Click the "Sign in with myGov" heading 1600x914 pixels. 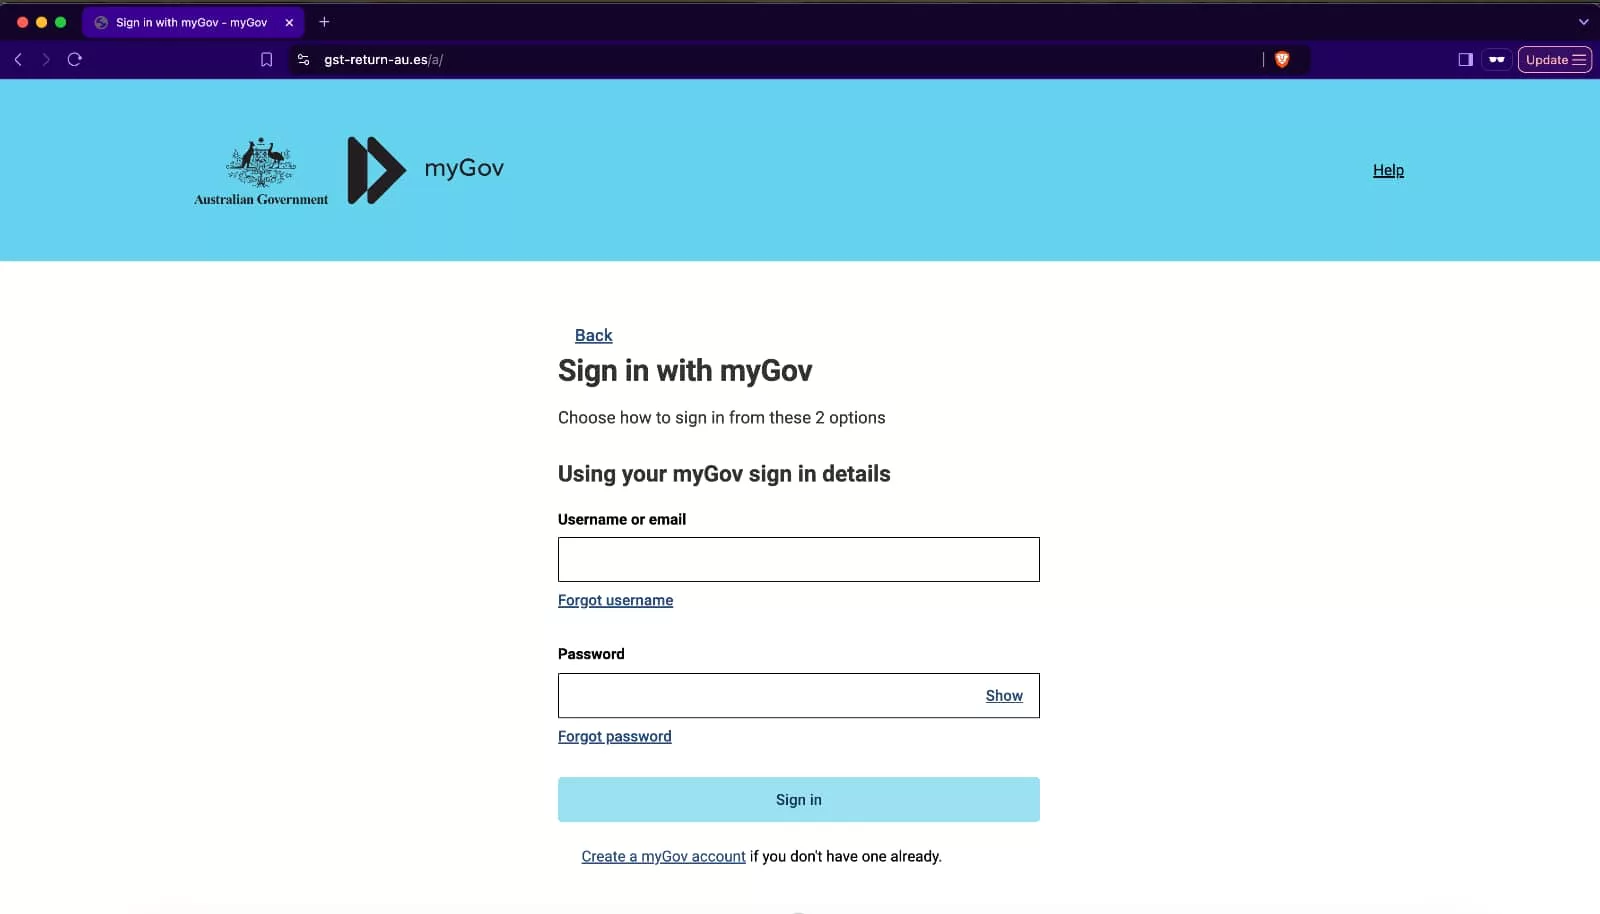pyautogui.click(x=685, y=371)
